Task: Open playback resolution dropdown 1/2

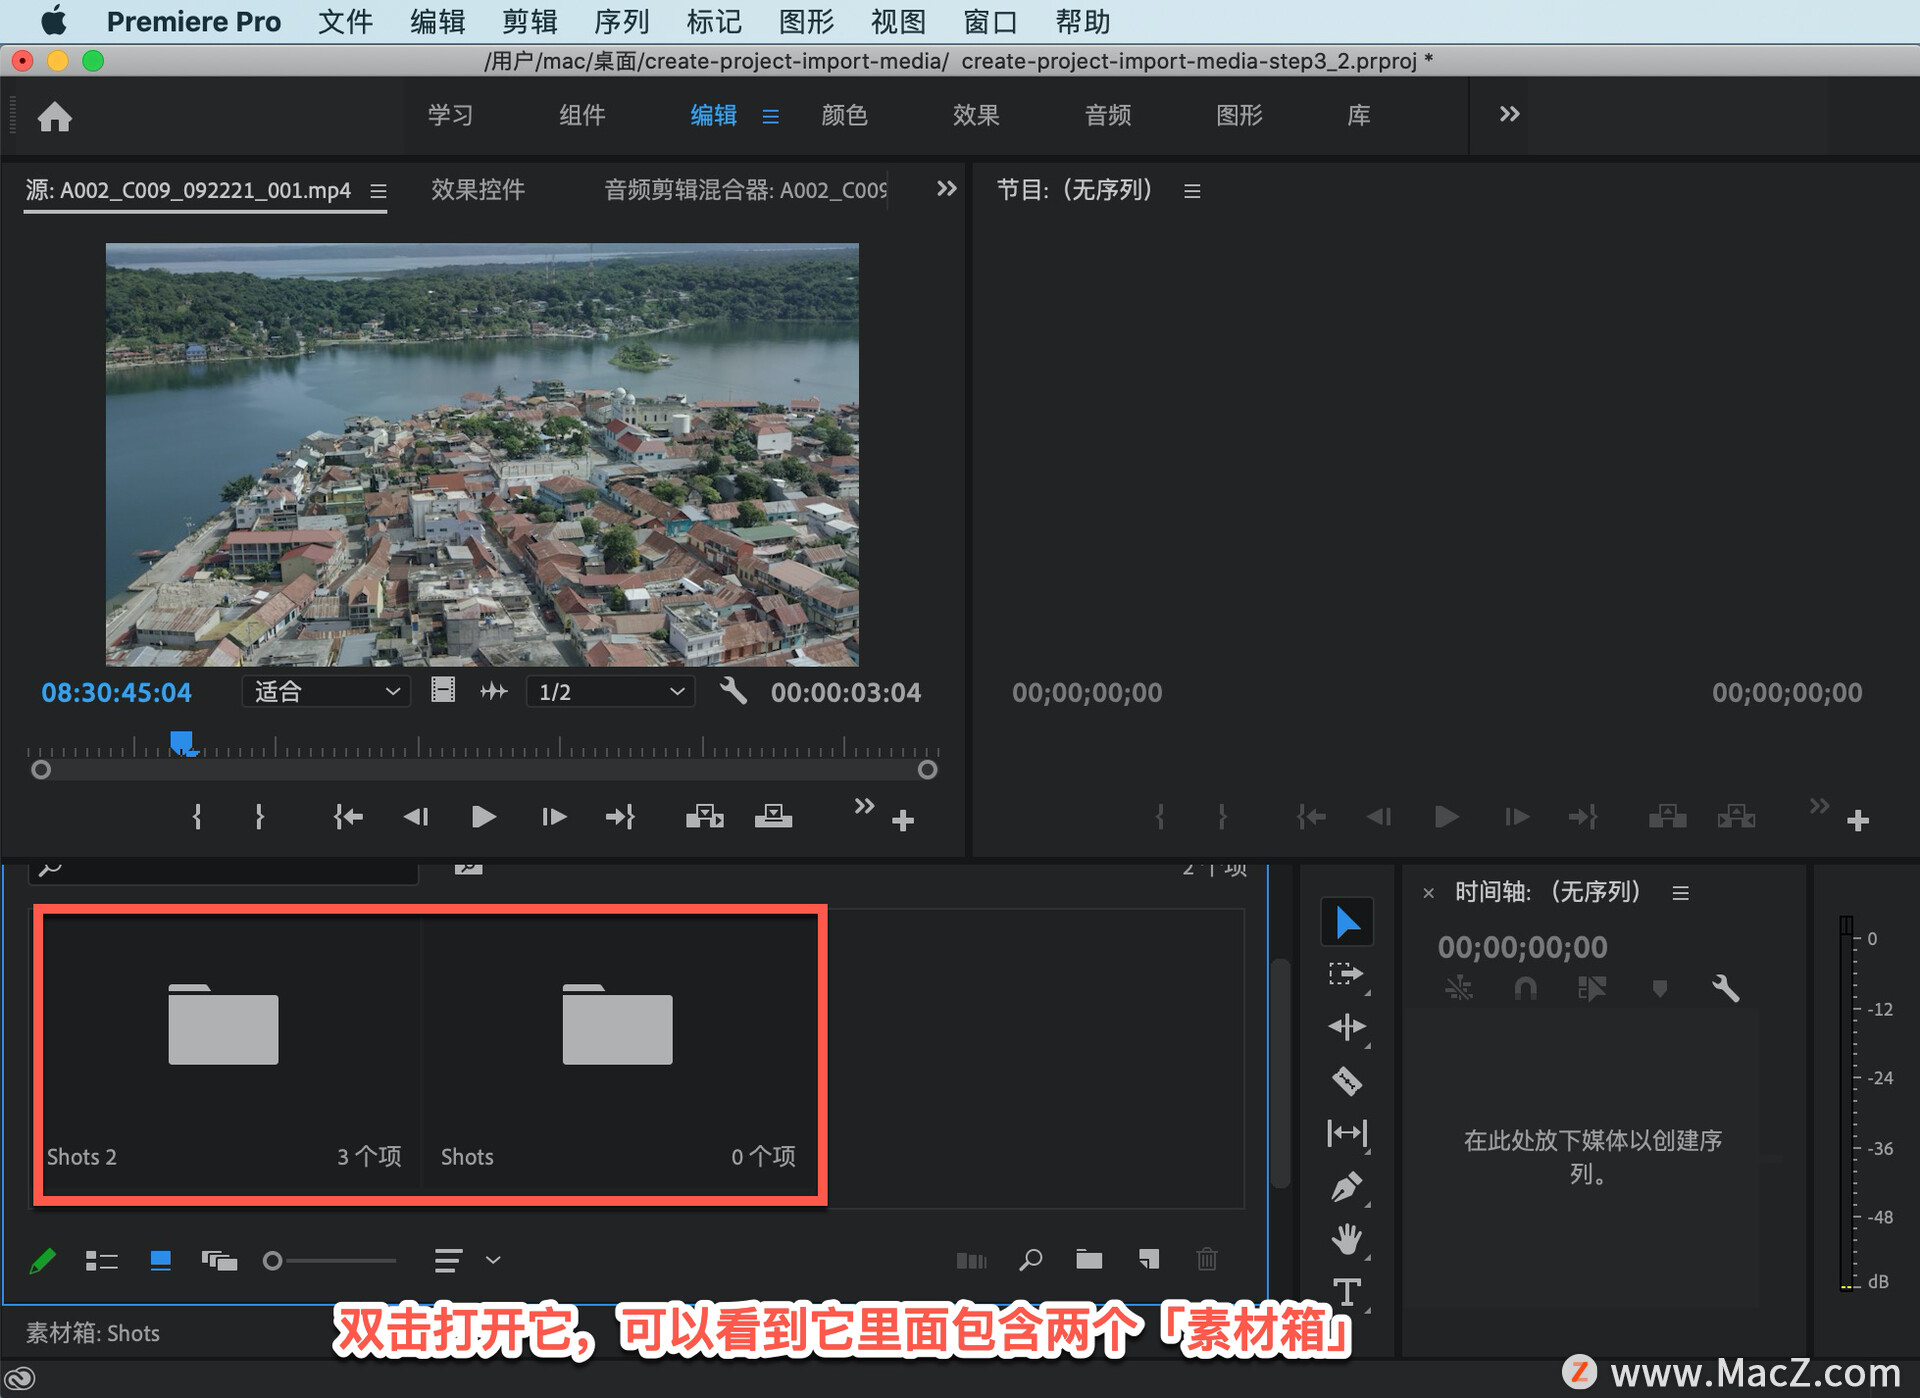Action: point(610,691)
